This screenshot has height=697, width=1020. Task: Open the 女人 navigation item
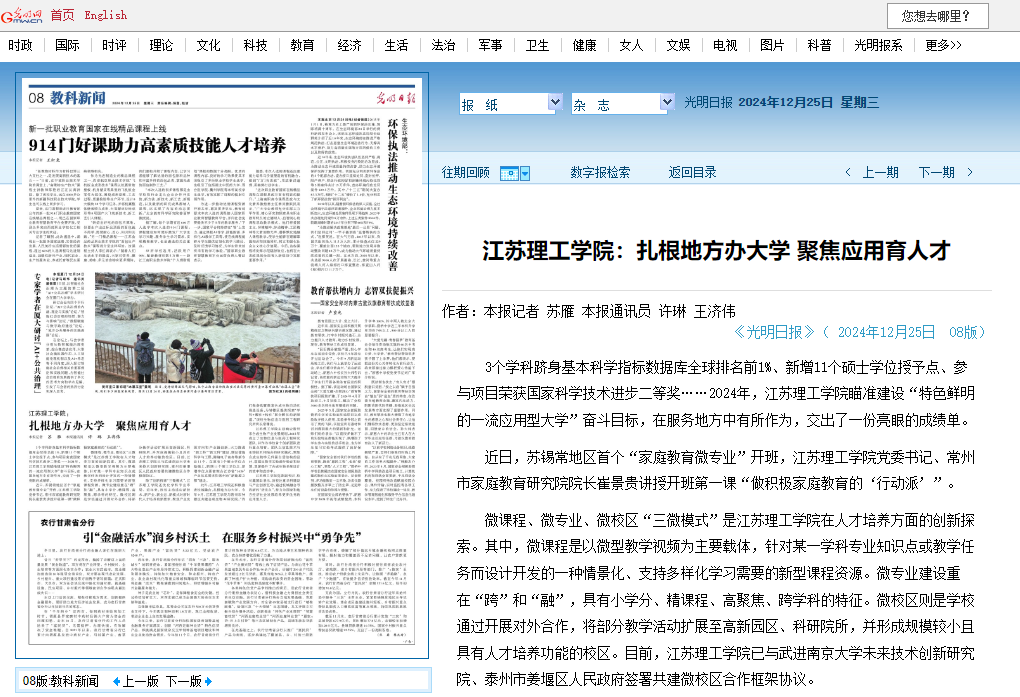[x=631, y=45]
